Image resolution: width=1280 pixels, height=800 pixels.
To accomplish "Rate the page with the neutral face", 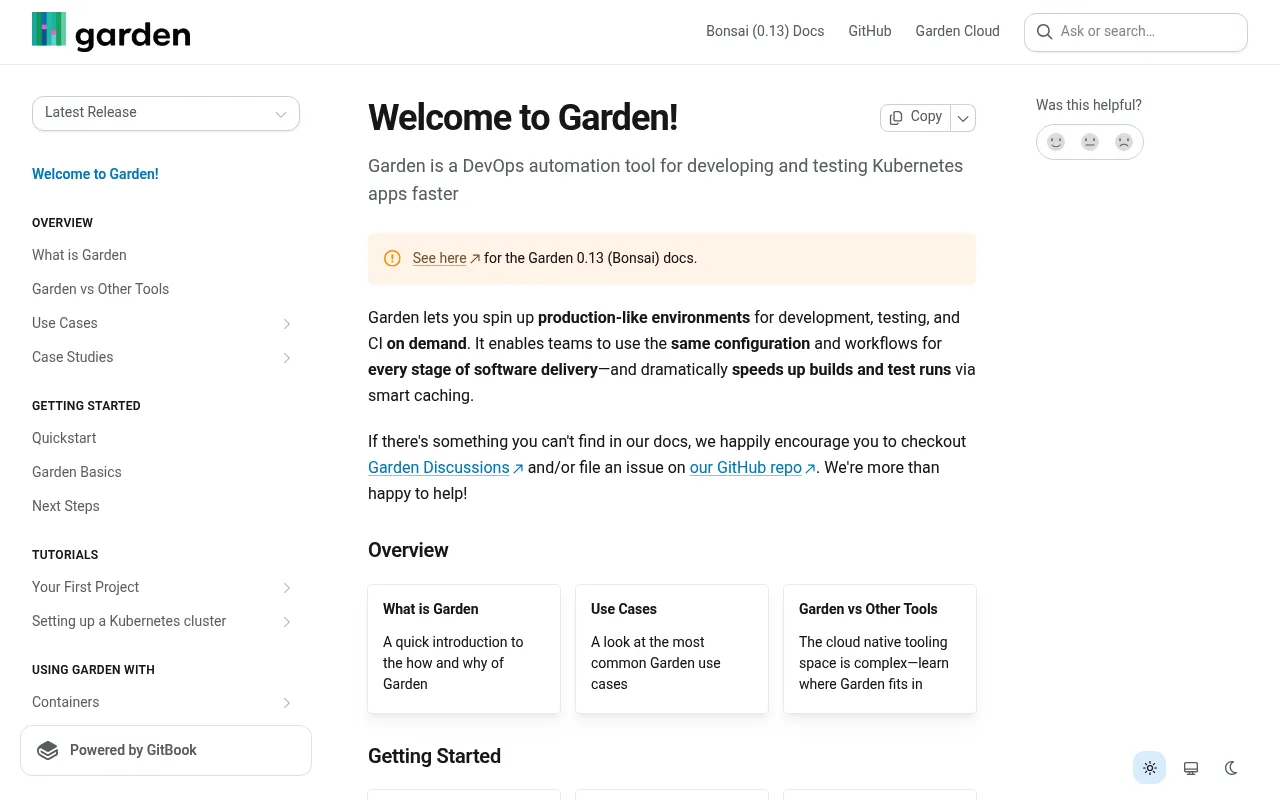I will coord(1090,142).
